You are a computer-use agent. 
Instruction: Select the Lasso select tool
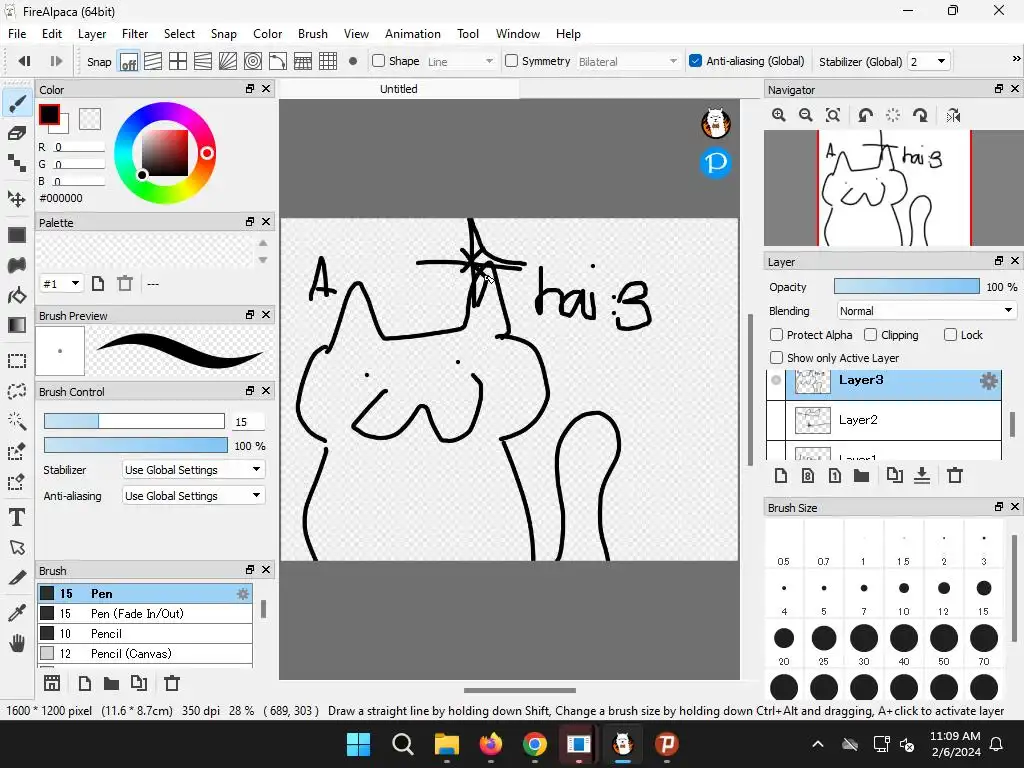coord(17,391)
